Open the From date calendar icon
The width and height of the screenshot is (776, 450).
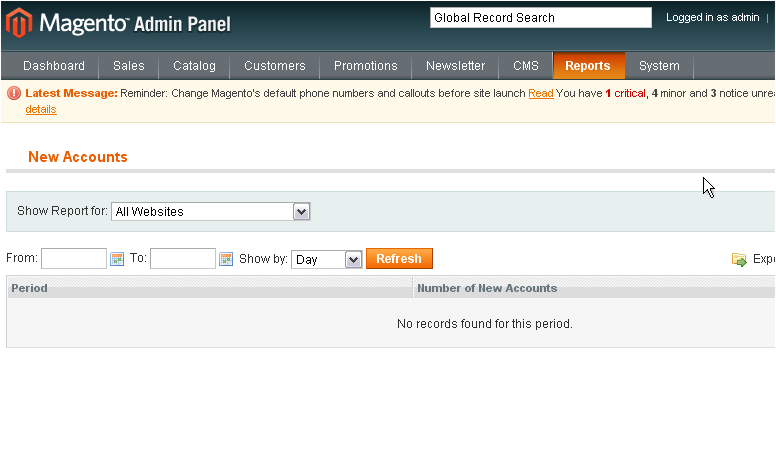tap(117, 259)
